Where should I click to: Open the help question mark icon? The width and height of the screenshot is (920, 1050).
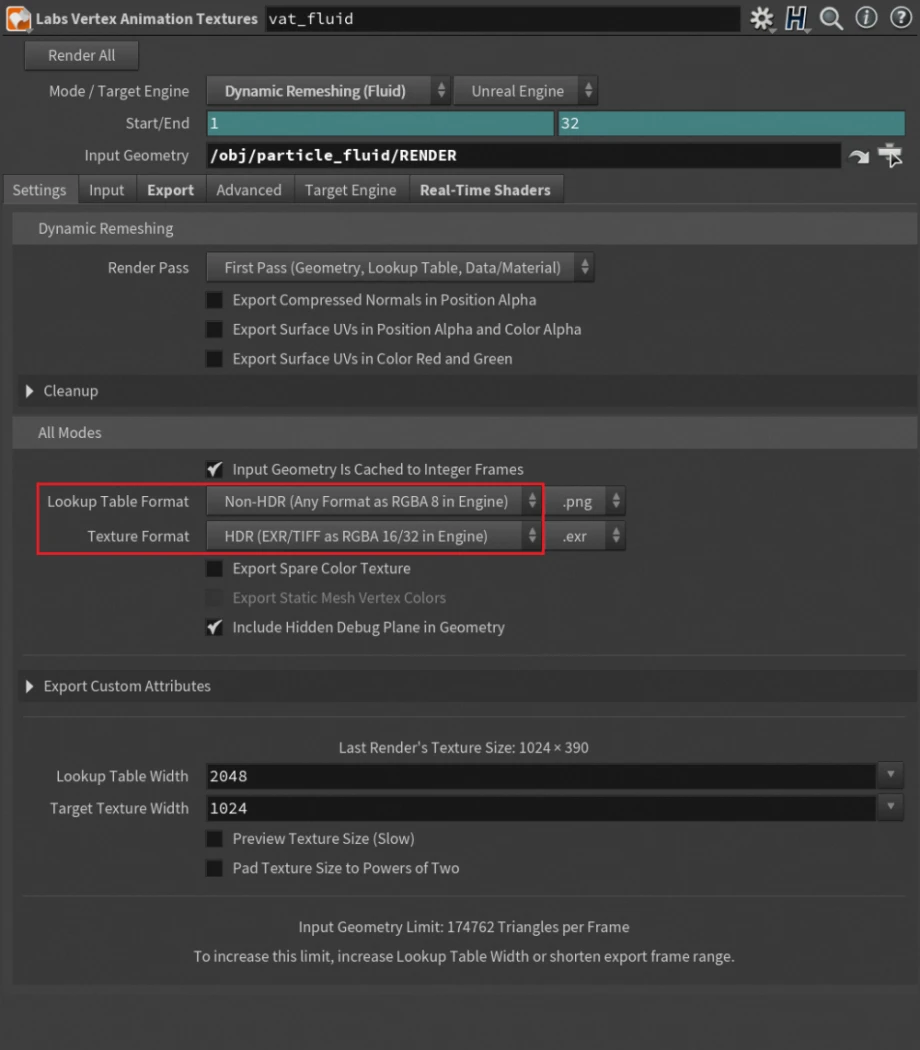900,18
